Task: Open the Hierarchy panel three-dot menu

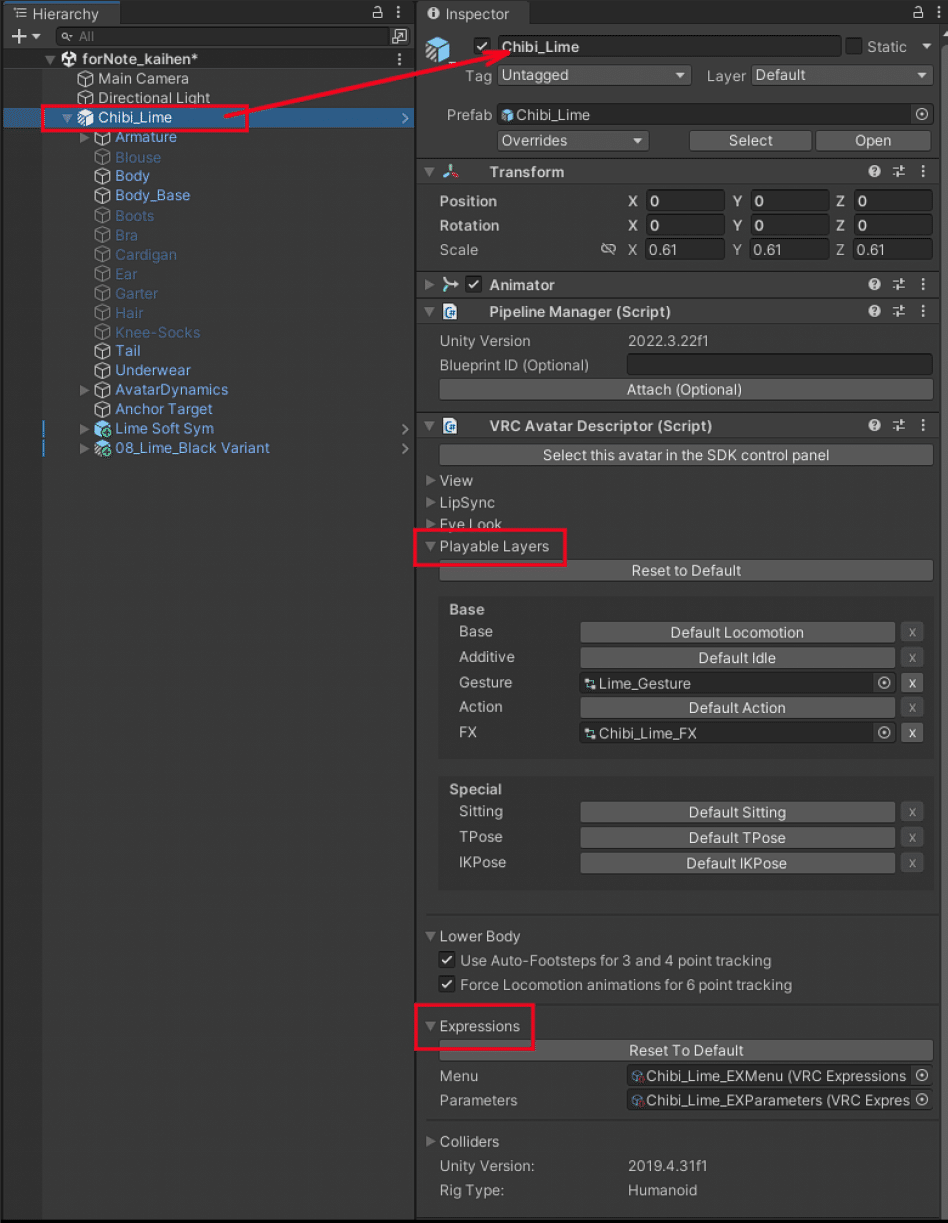Action: coord(399,13)
